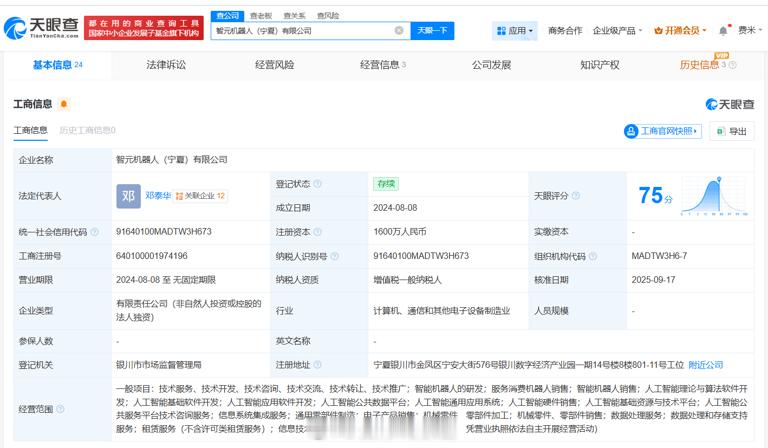Screen dimensions: 768x448
Task: Open help icon beside 经营范围
Action: [60, 409]
